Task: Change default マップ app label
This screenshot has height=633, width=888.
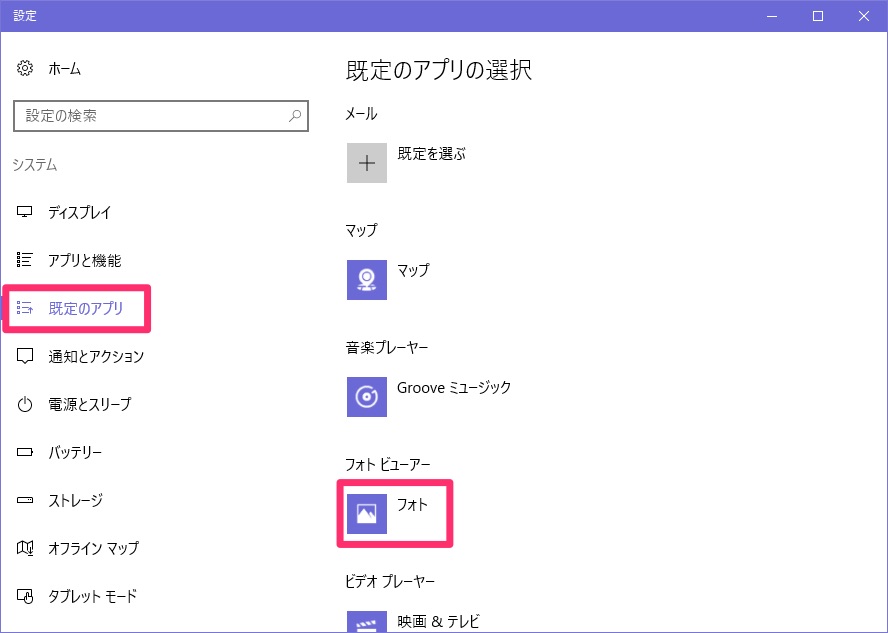Action: pos(413,271)
